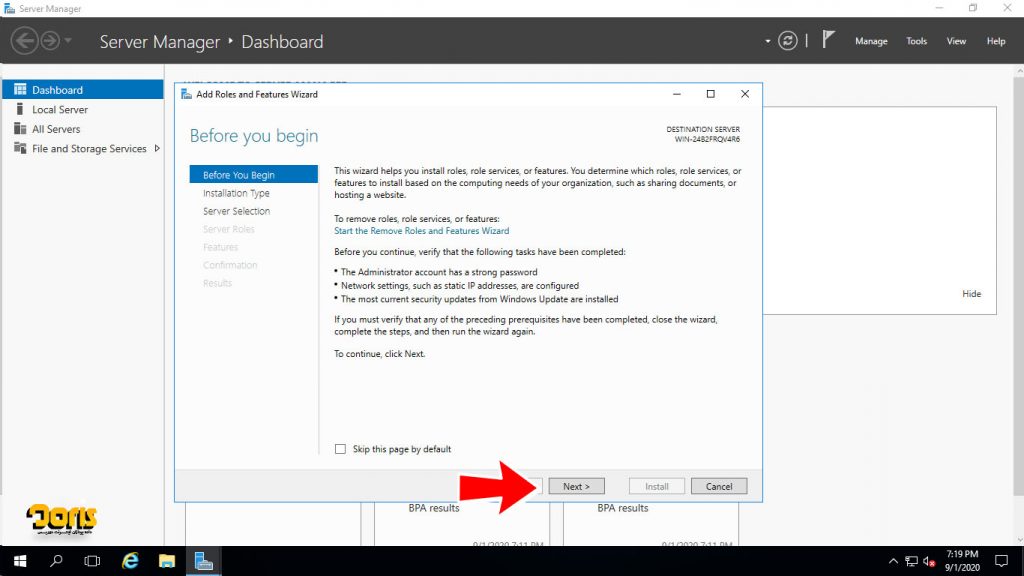The image size is (1024, 576).
Task: Open the Action Center notifications icon
Action: point(1001,561)
